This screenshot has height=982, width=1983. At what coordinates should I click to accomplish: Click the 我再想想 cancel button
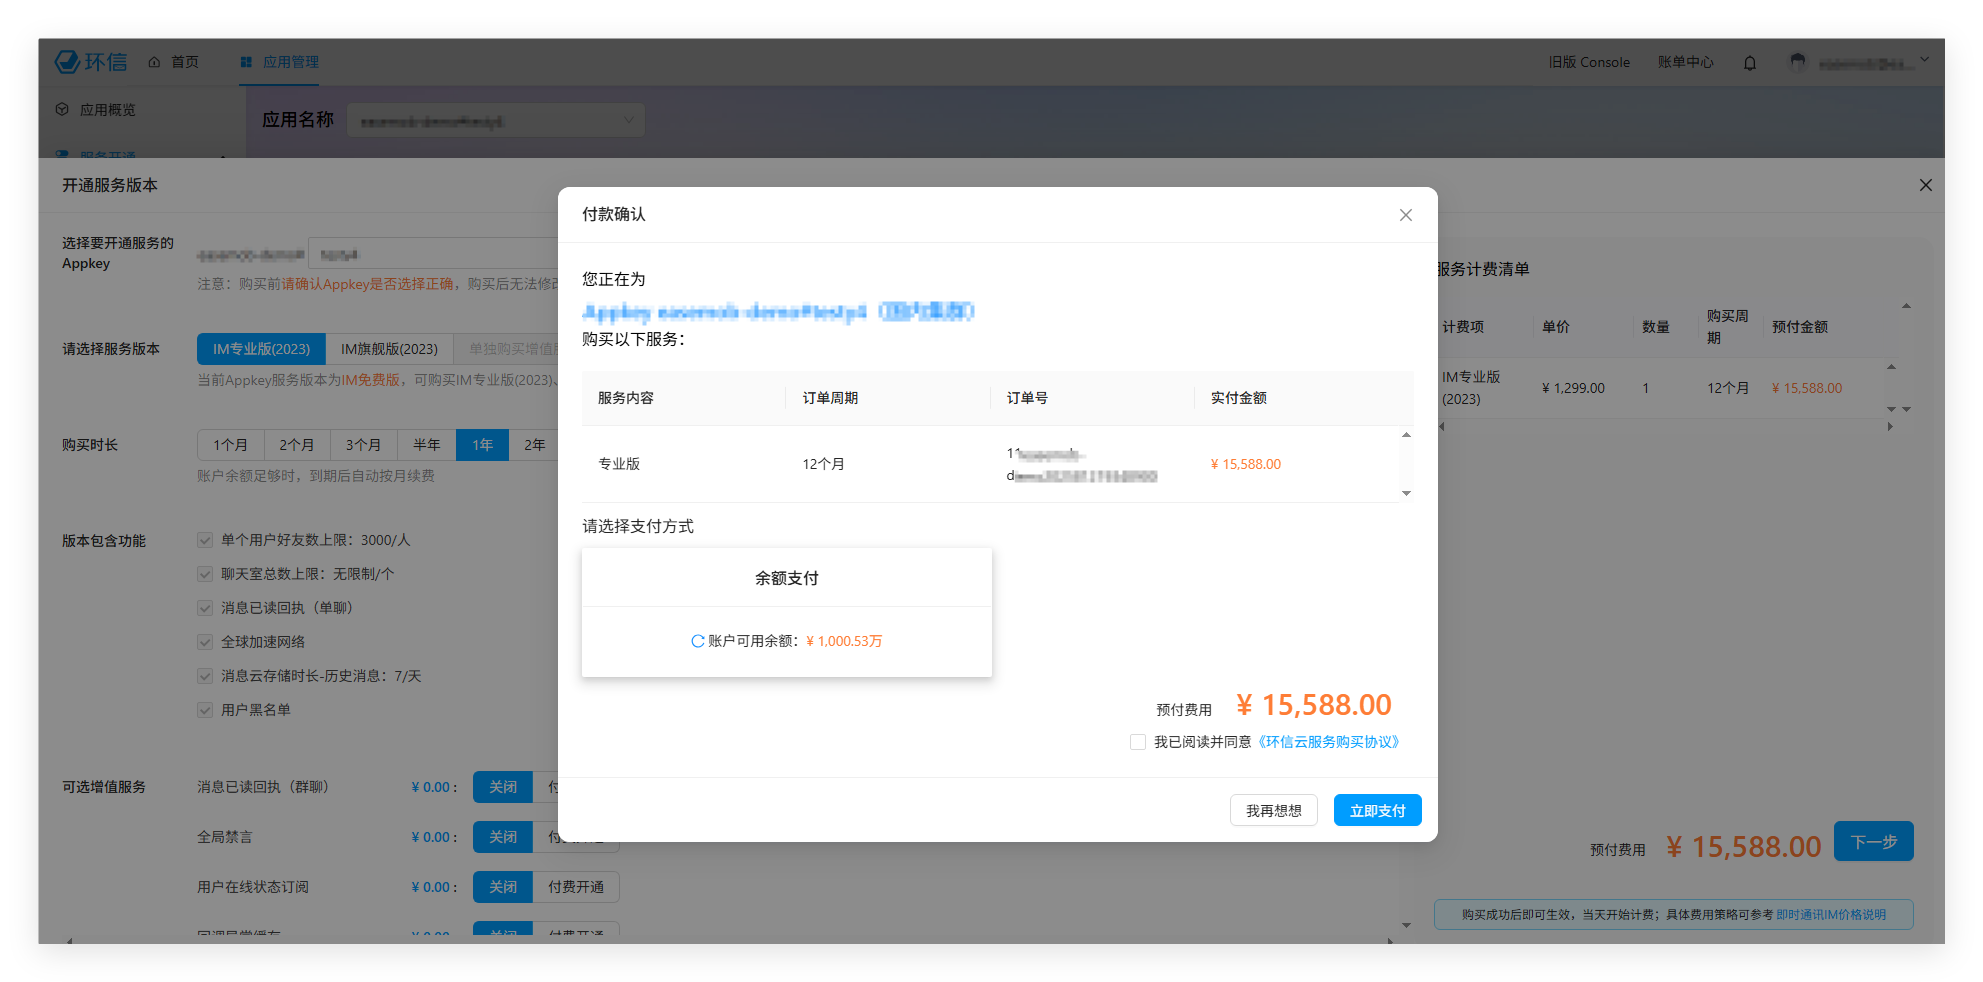[x=1273, y=811]
